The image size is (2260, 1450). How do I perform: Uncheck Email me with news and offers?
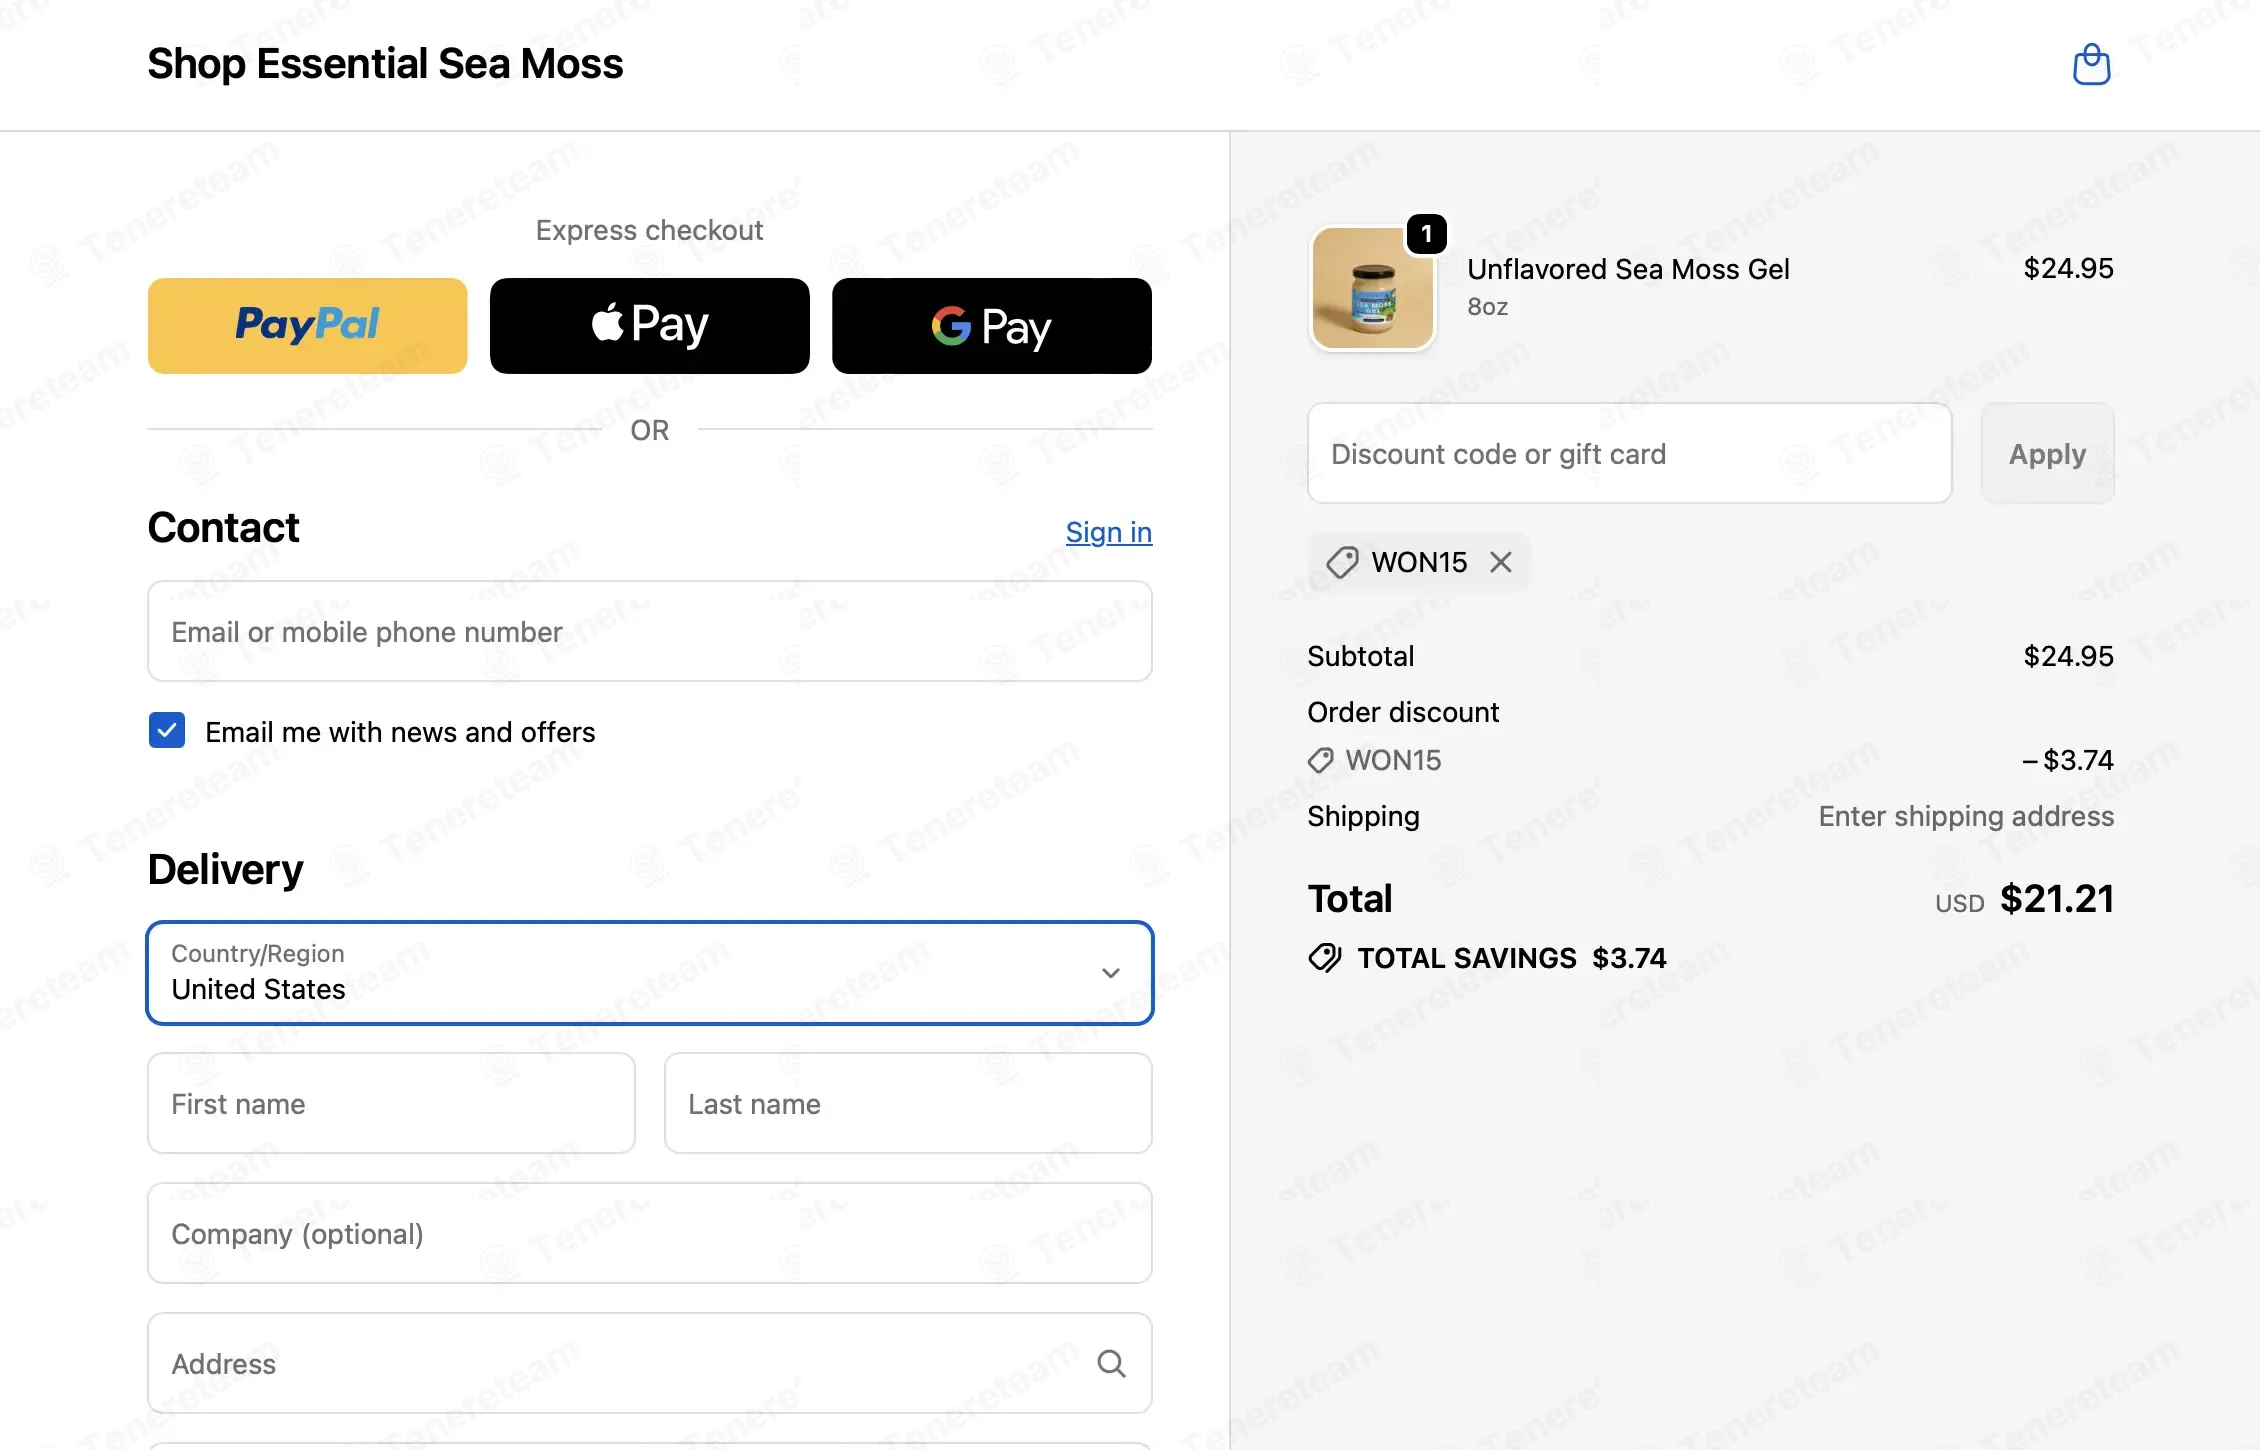click(167, 731)
